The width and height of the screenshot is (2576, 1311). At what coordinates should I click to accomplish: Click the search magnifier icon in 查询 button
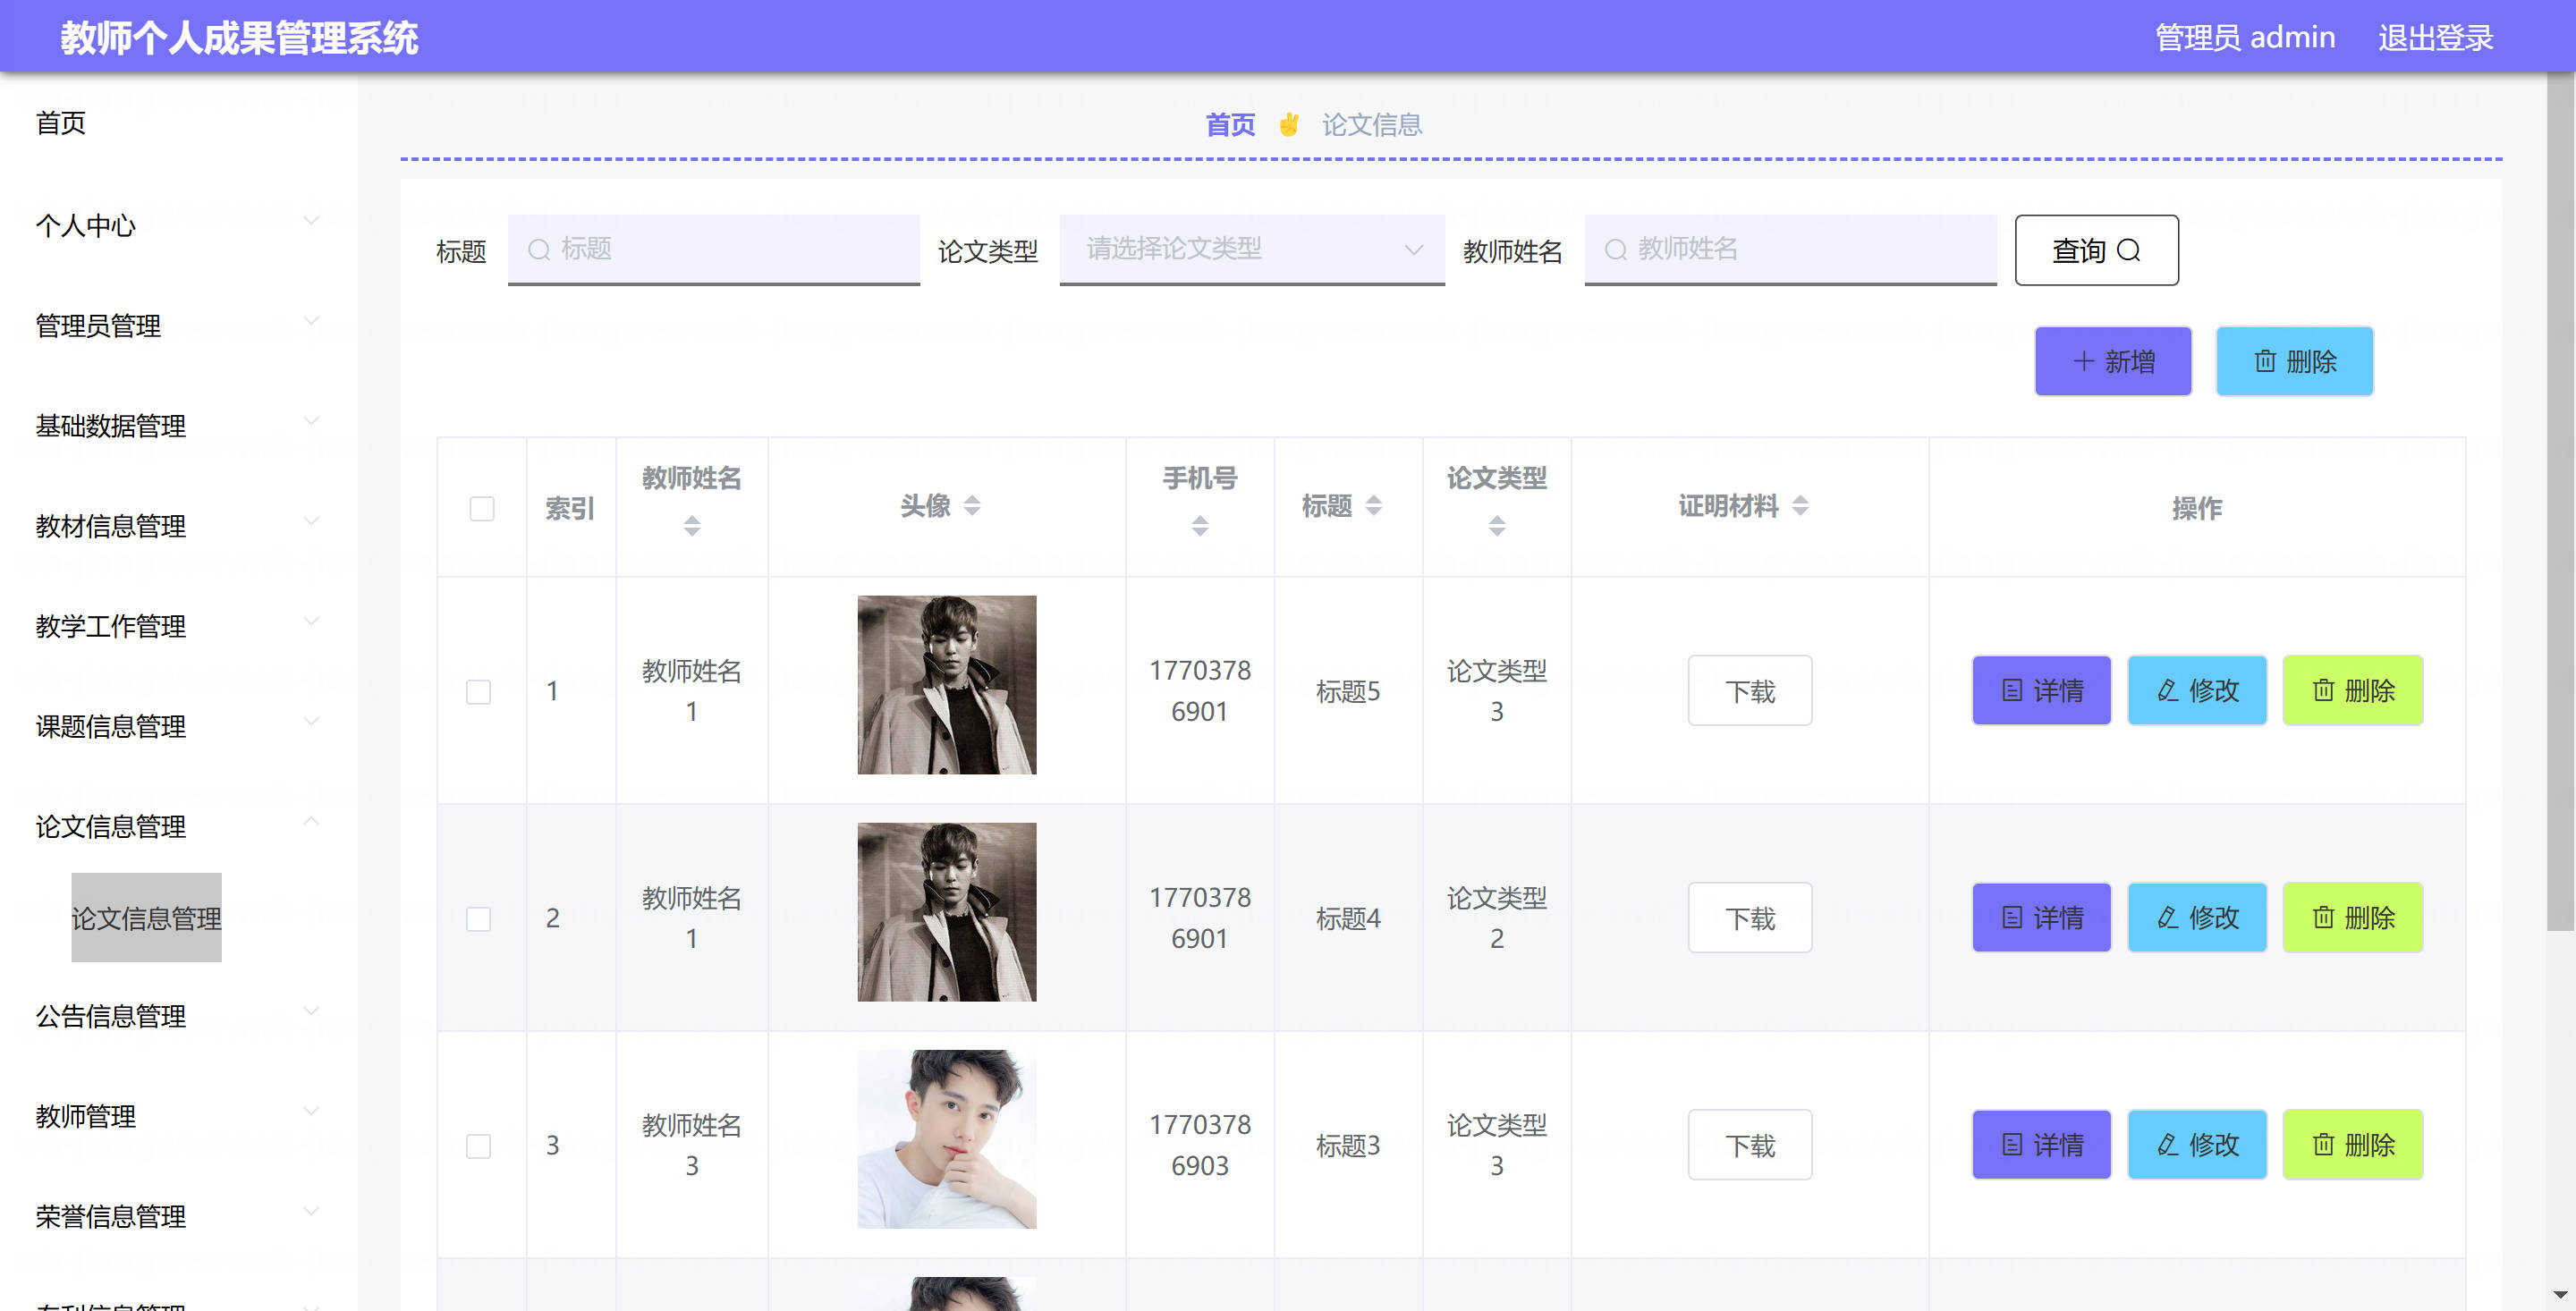[2129, 250]
